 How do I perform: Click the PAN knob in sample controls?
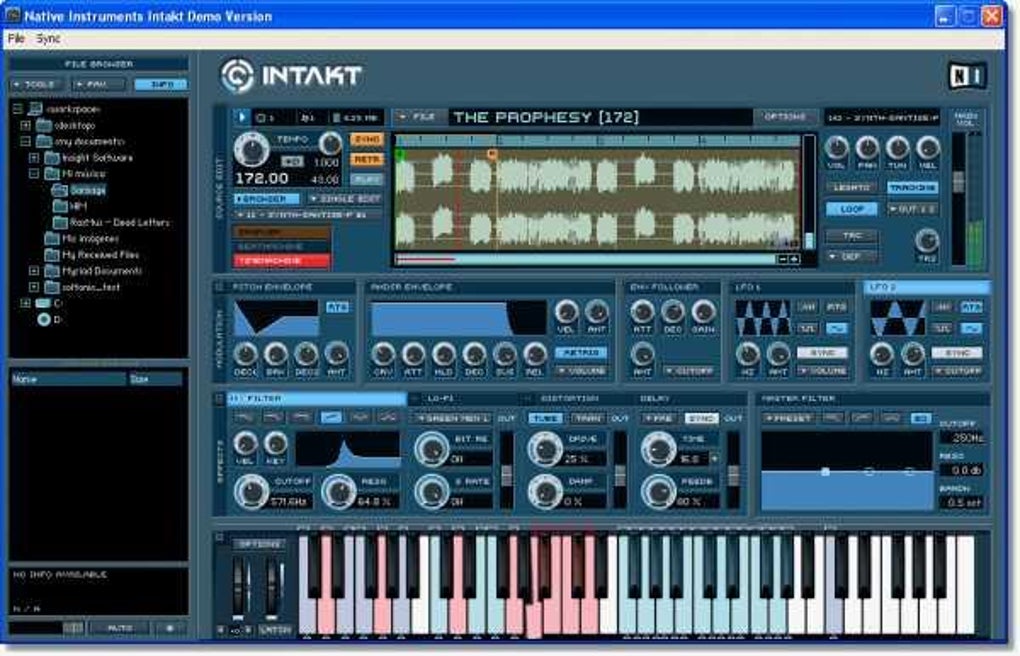(x=867, y=148)
